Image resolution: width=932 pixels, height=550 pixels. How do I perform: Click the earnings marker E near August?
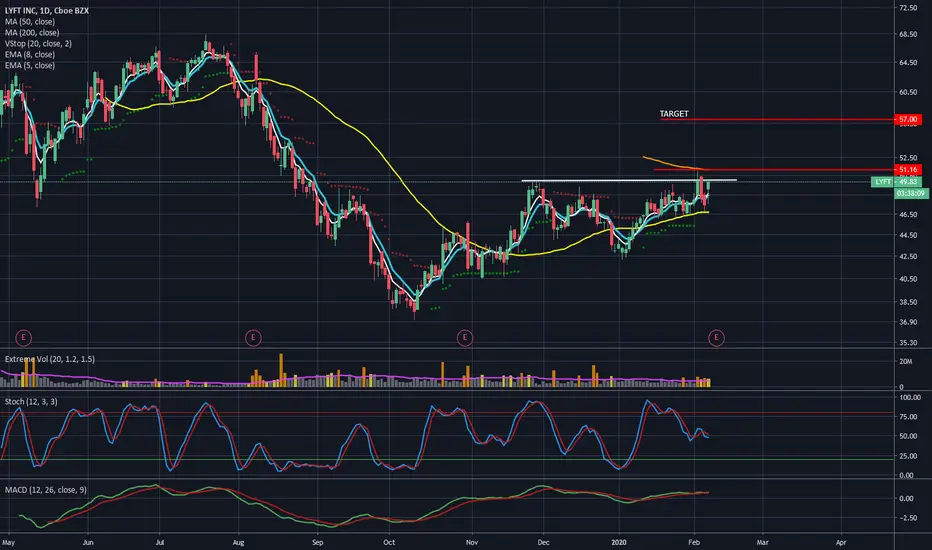click(253, 338)
